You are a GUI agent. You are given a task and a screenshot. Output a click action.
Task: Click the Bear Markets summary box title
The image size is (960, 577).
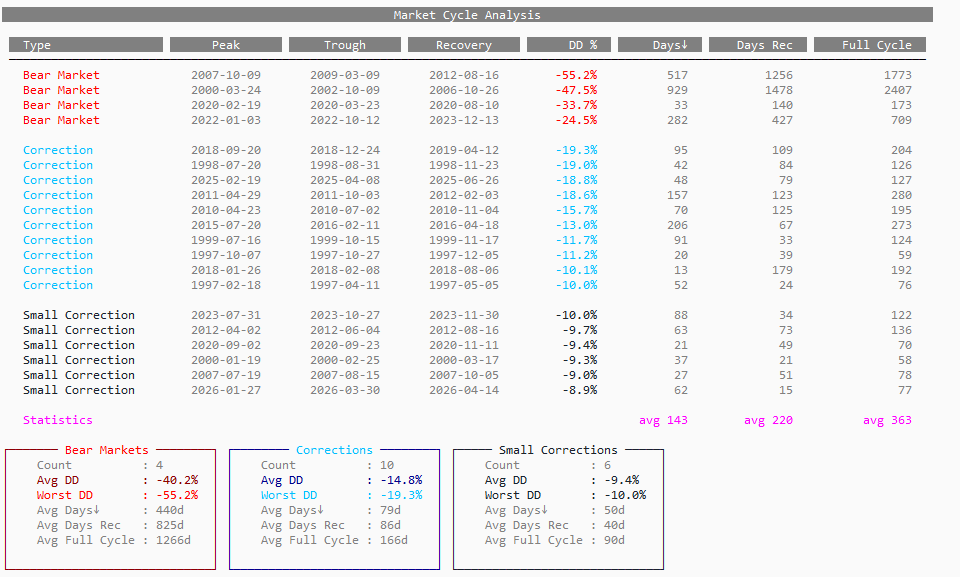[x=107, y=450]
